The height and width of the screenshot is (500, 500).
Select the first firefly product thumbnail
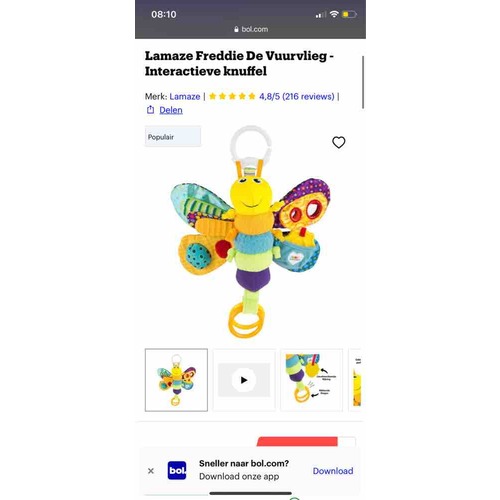[x=176, y=380]
